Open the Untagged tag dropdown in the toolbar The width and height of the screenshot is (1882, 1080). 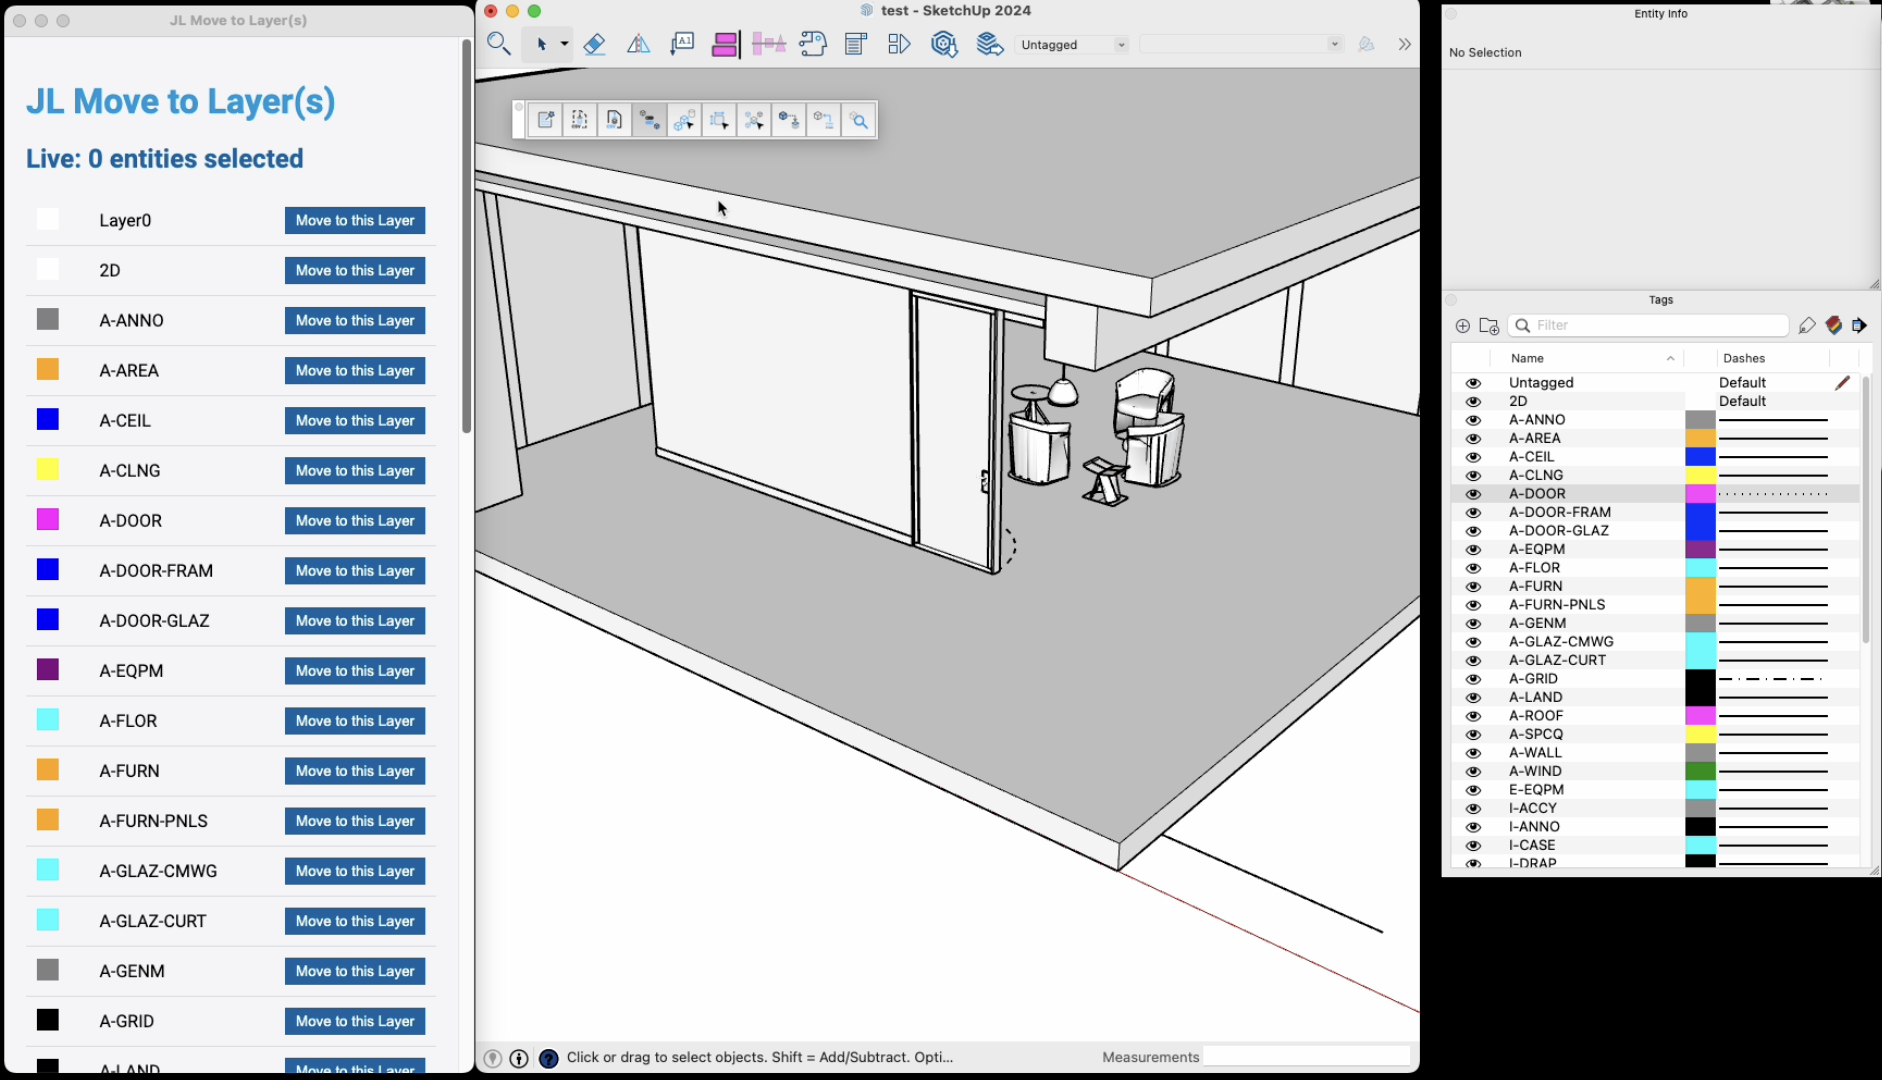pos(1072,45)
